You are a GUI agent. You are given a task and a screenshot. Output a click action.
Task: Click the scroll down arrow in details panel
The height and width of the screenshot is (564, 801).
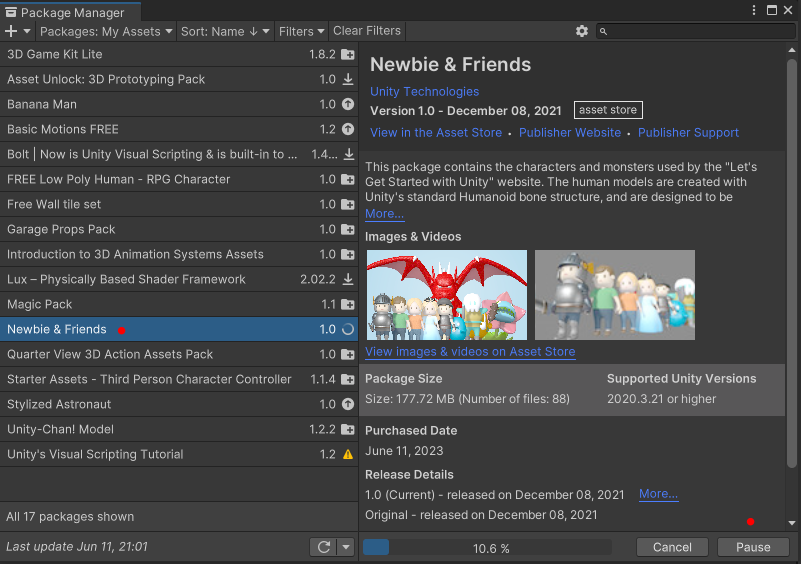click(x=792, y=523)
